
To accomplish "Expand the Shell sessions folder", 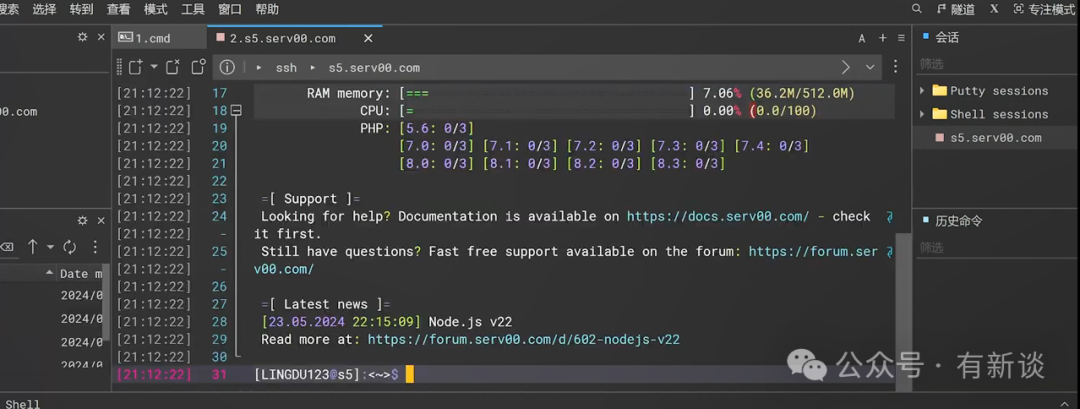I will pyautogui.click(x=922, y=114).
